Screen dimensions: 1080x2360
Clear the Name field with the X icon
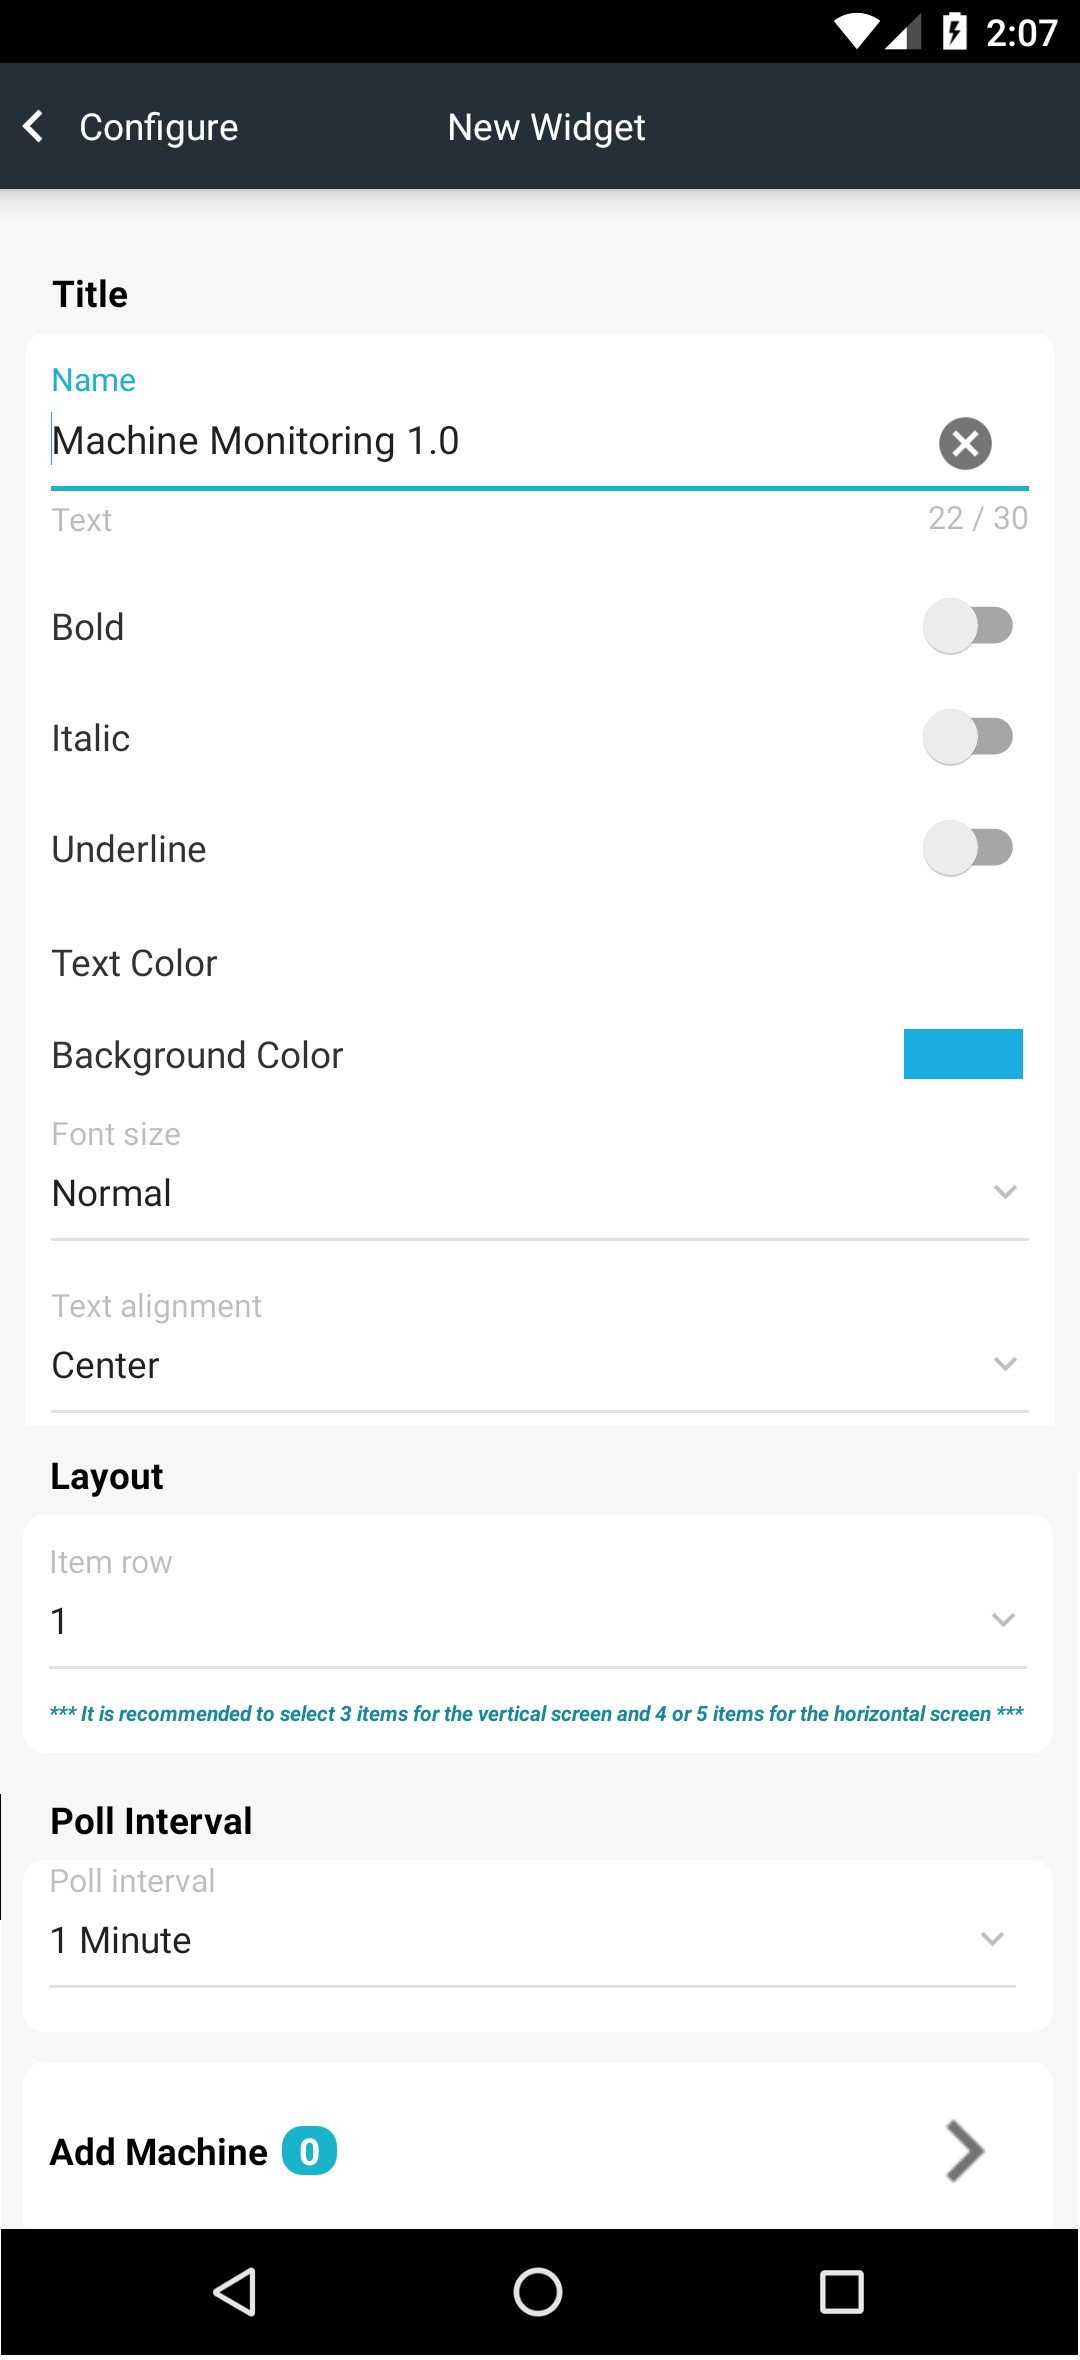tap(965, 443)
